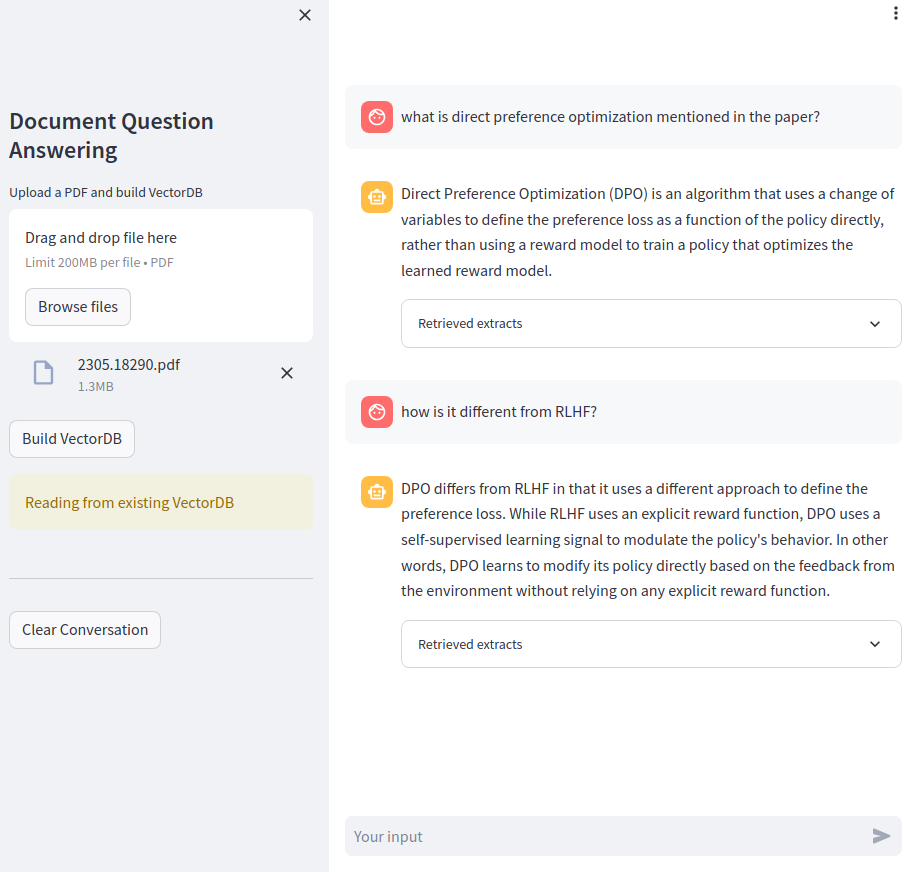
Task: Click the user avatar beside the RLHF question
Action: click(377, 412)
